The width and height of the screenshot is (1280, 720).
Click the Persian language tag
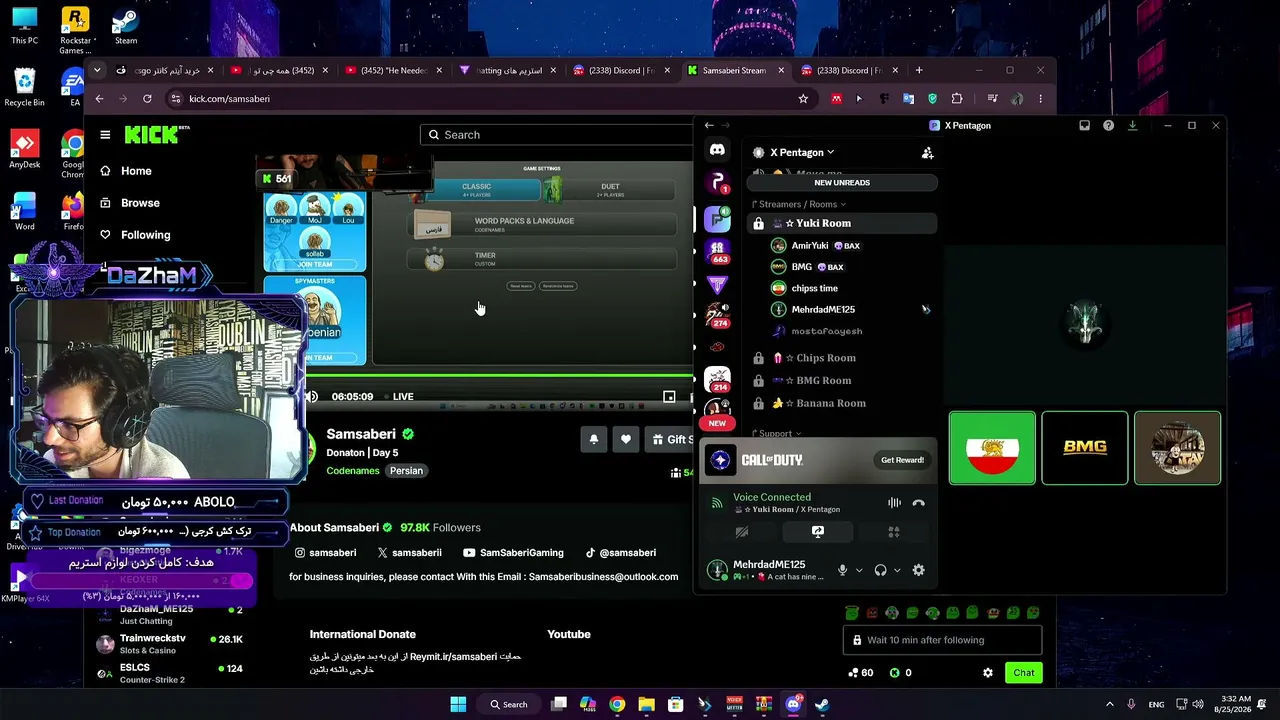[x=406, y=471]
